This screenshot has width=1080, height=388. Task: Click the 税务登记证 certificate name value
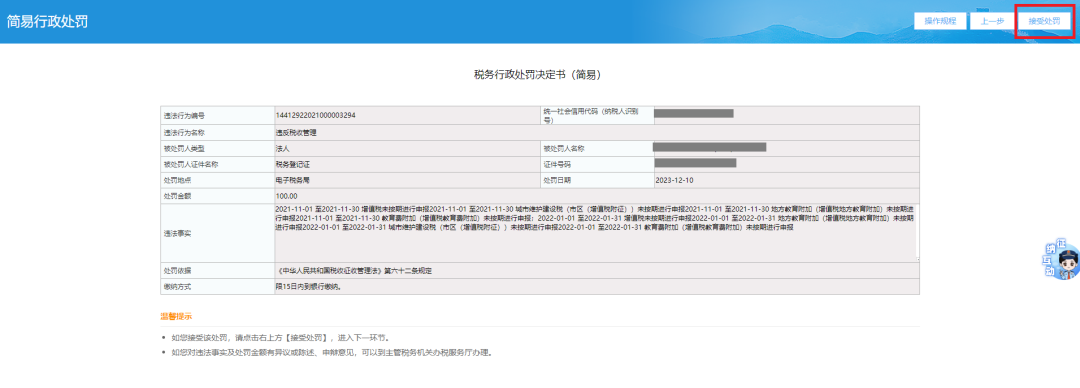(292, 165)
